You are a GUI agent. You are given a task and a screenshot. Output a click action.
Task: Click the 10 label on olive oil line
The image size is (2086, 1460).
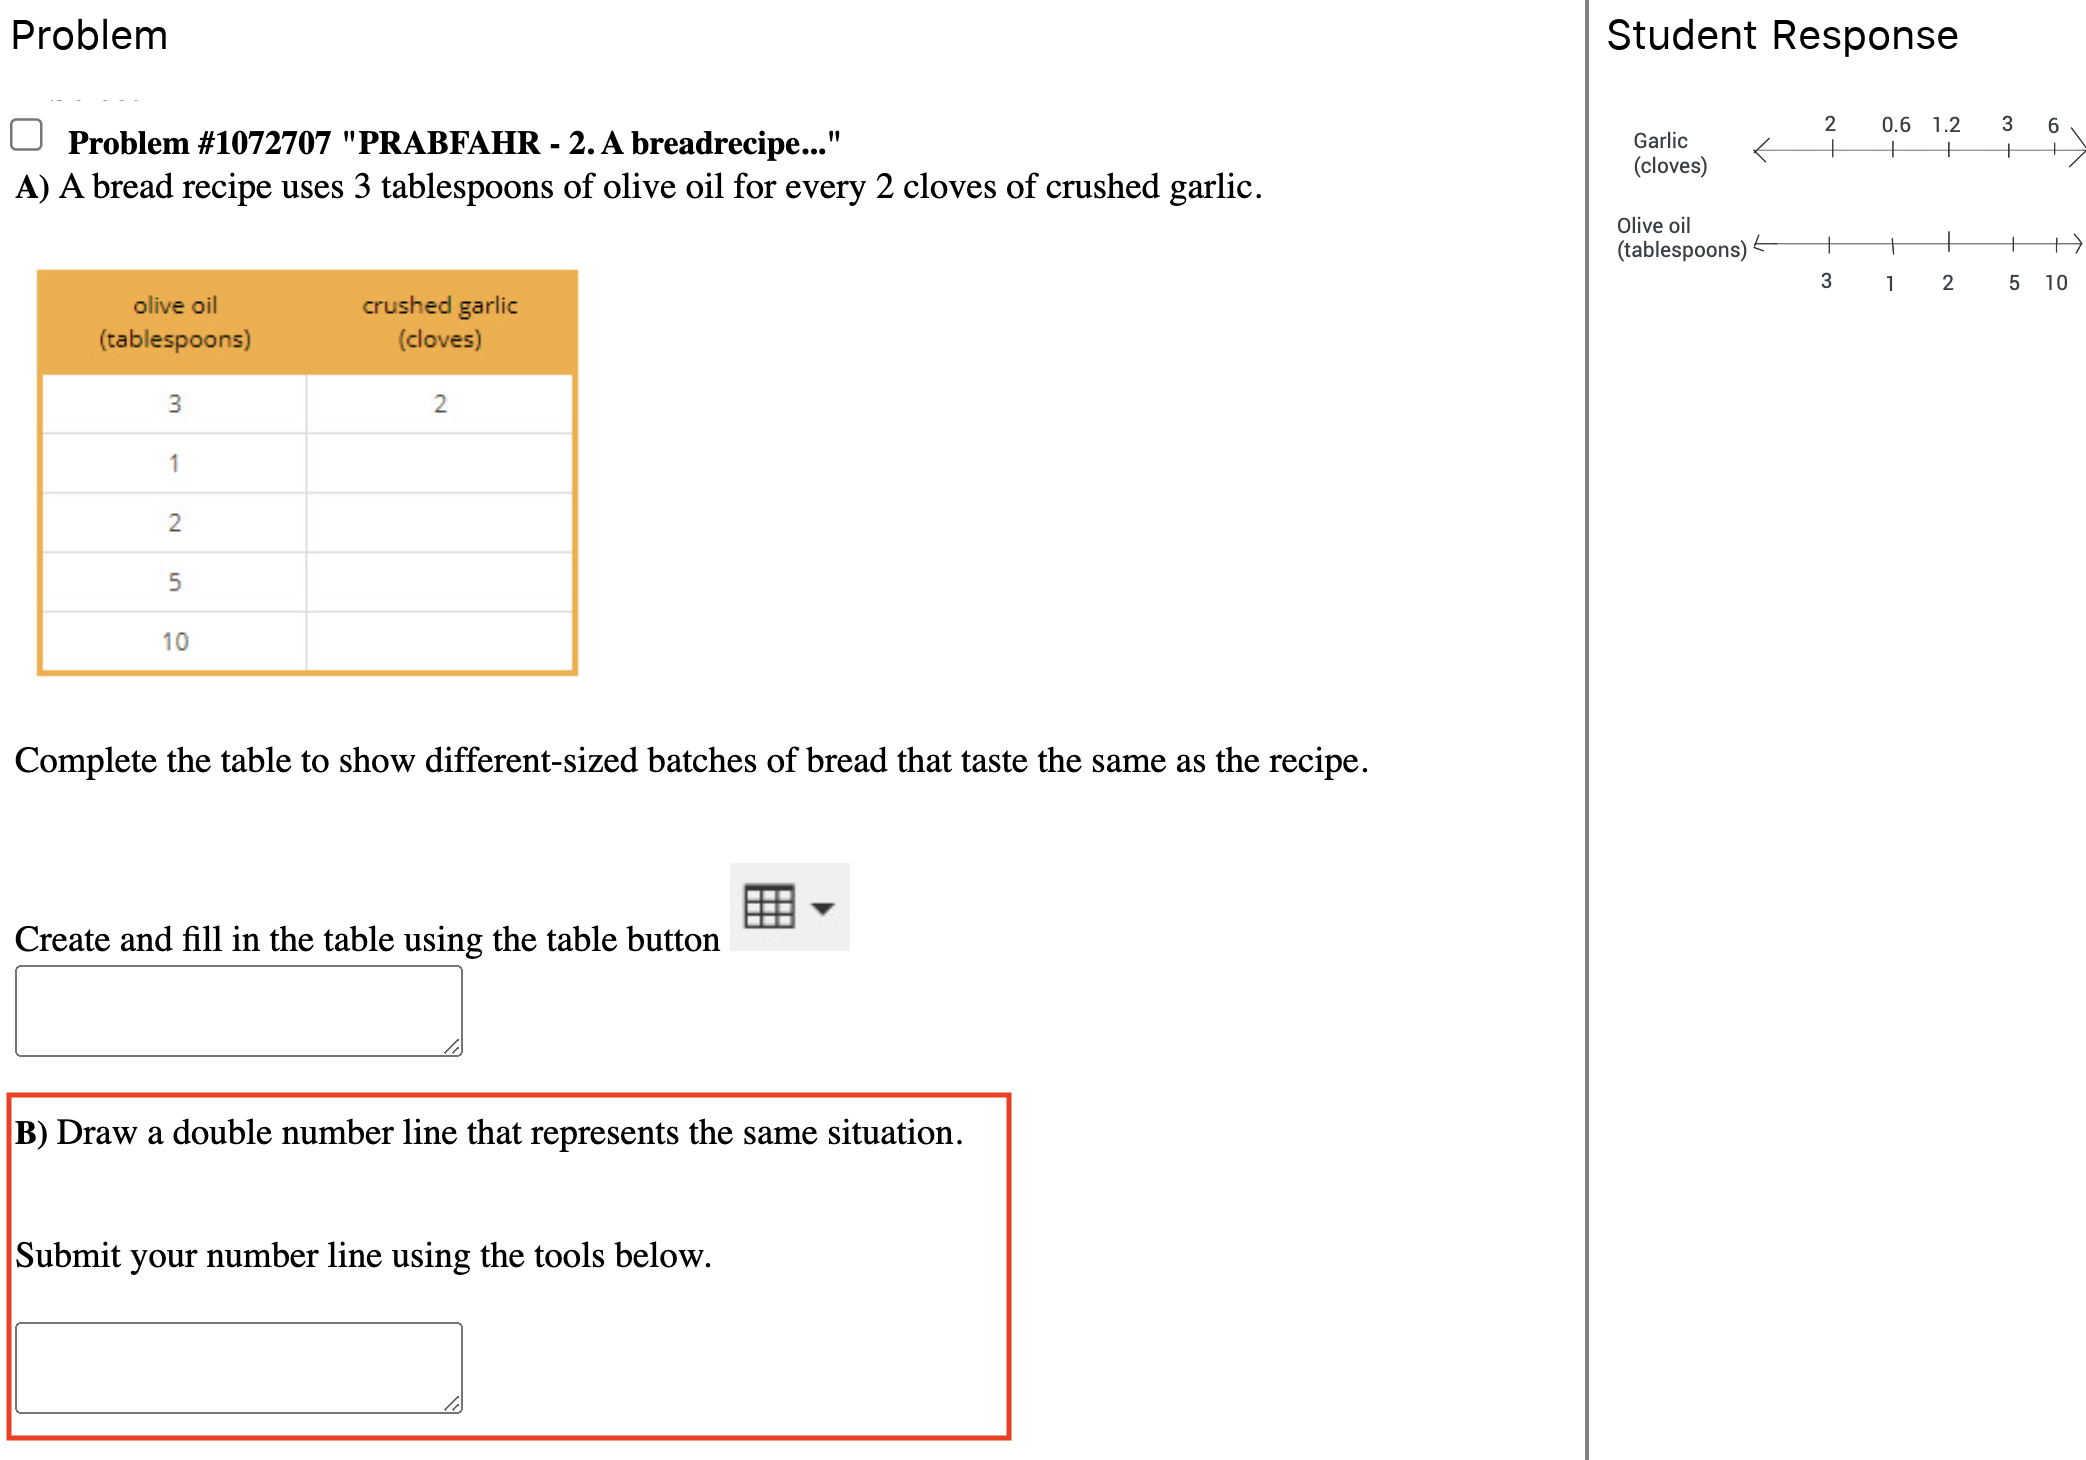click(2055, 283)
